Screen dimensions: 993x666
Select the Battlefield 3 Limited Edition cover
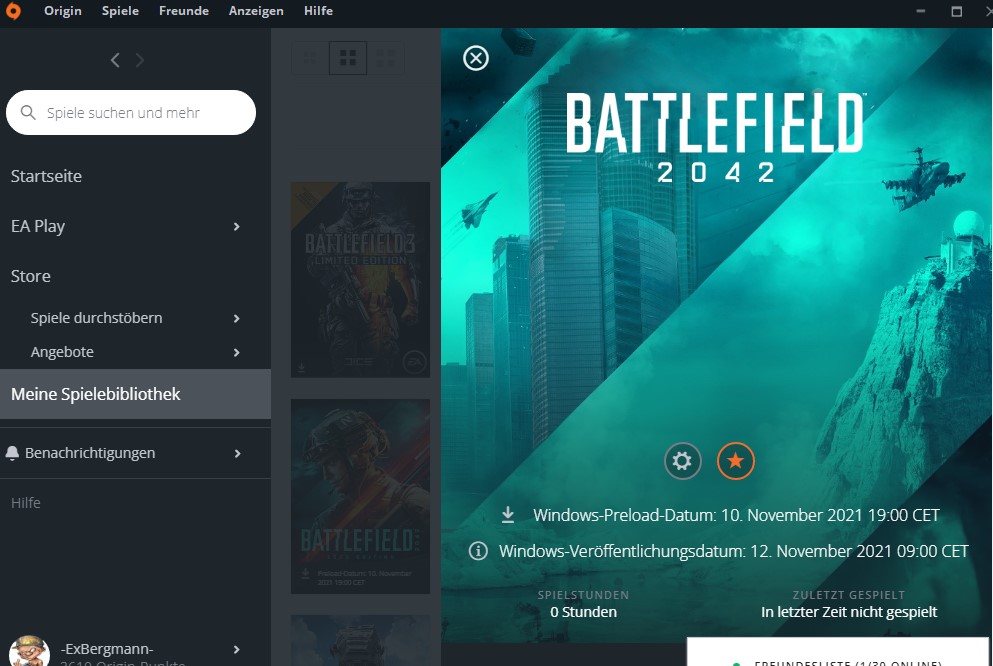pos(360,280)
